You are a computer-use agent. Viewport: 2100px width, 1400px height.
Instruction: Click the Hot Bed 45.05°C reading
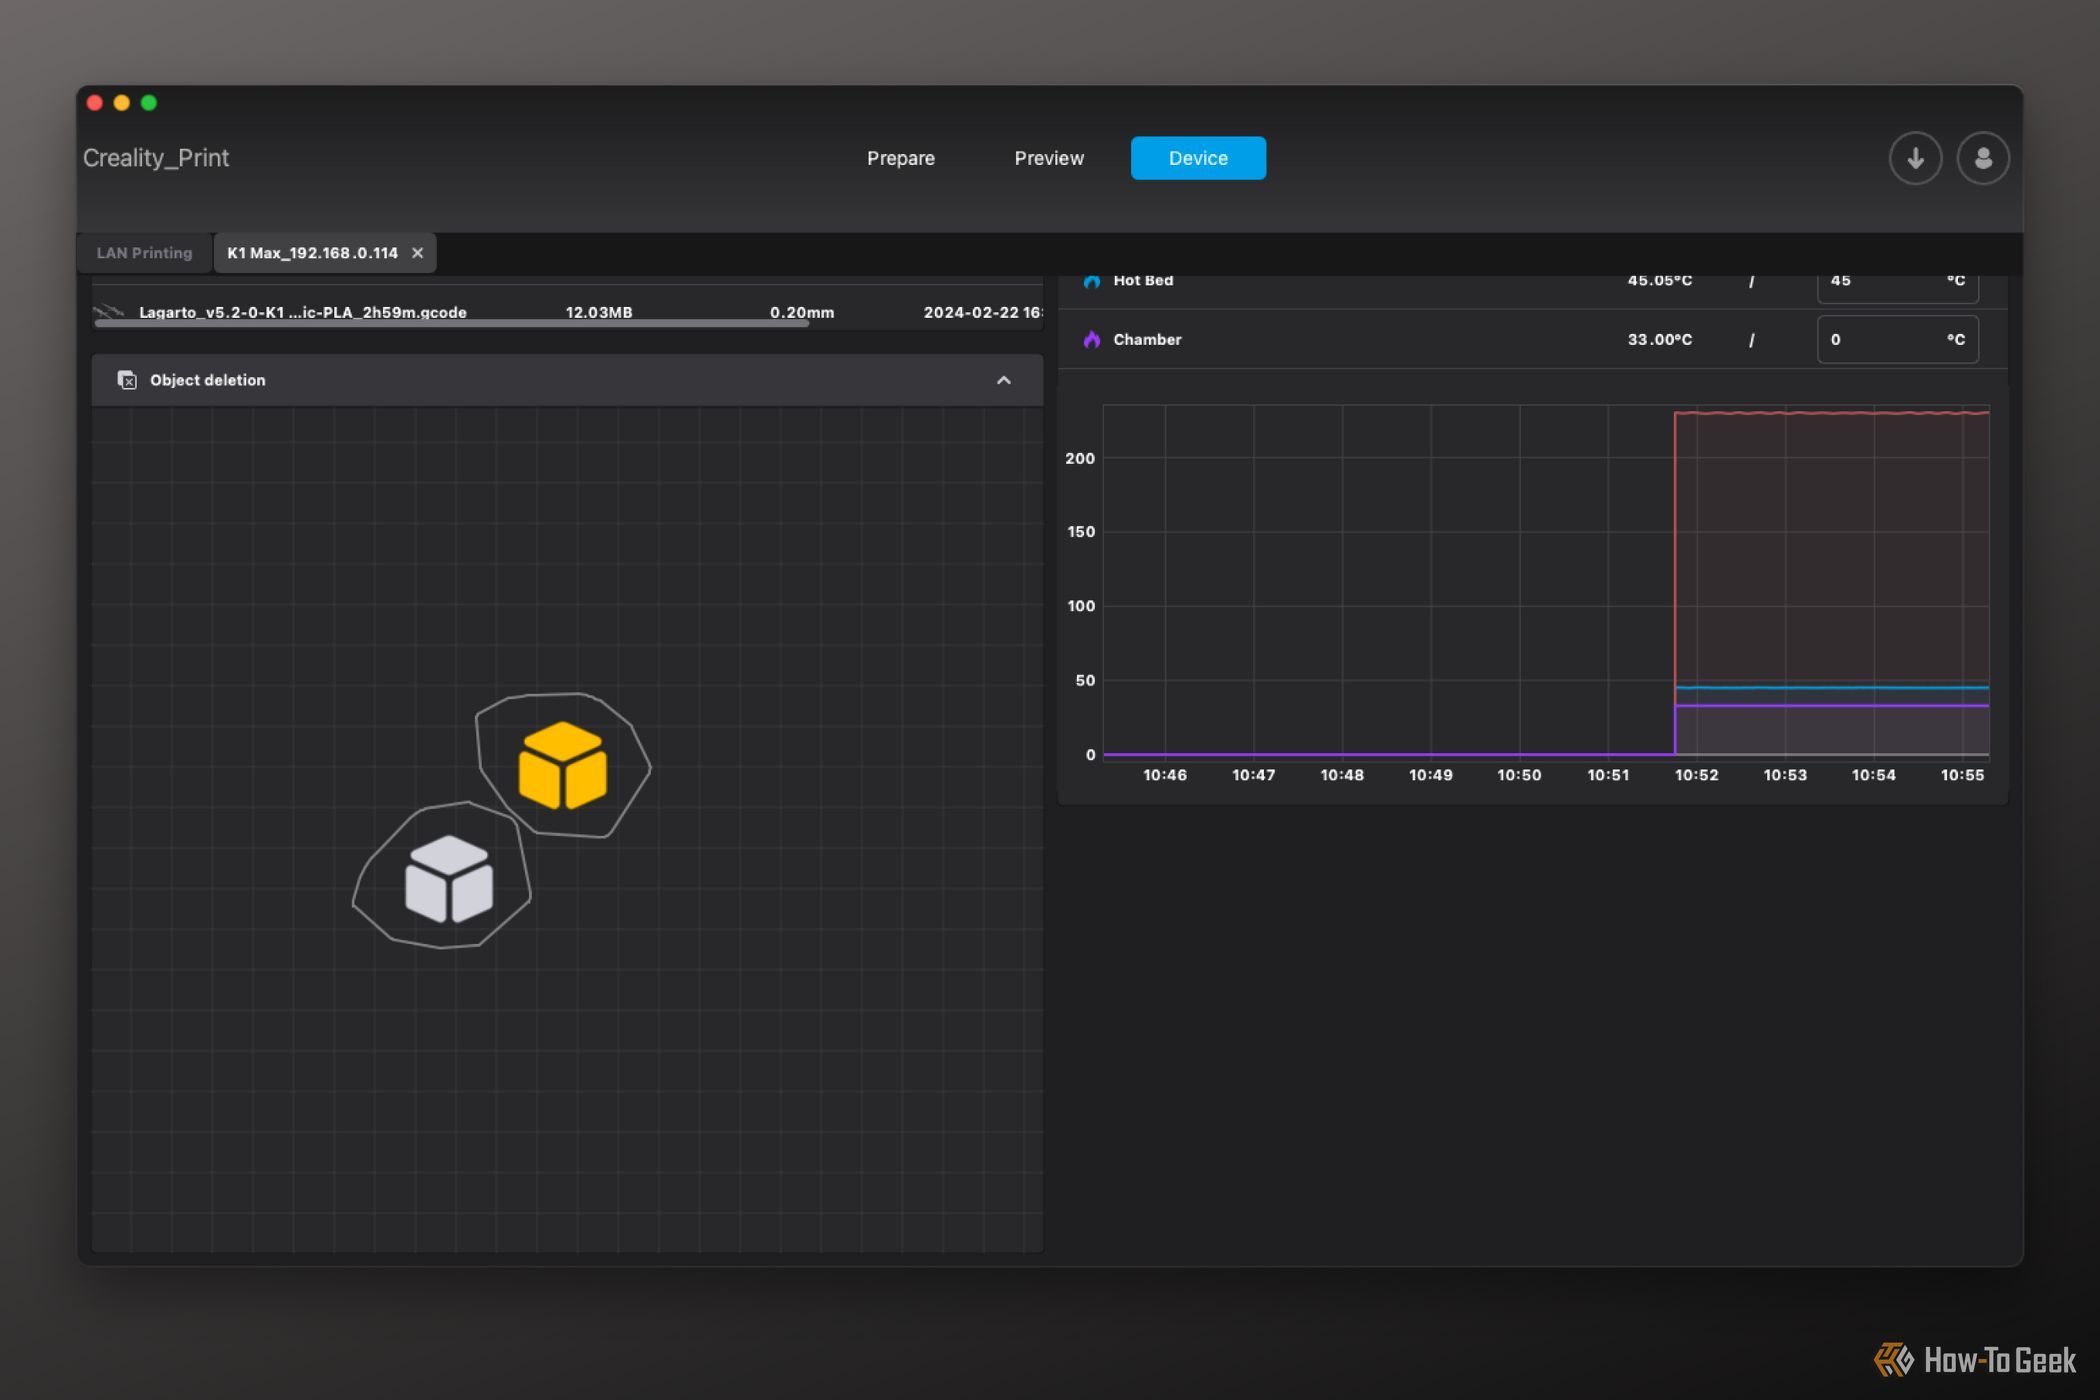click(1659, 281)
